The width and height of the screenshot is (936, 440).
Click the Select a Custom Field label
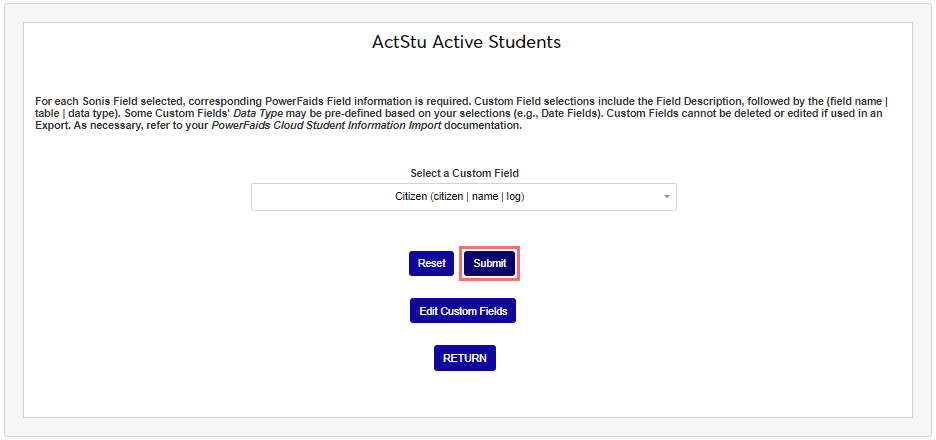point(464,173)
